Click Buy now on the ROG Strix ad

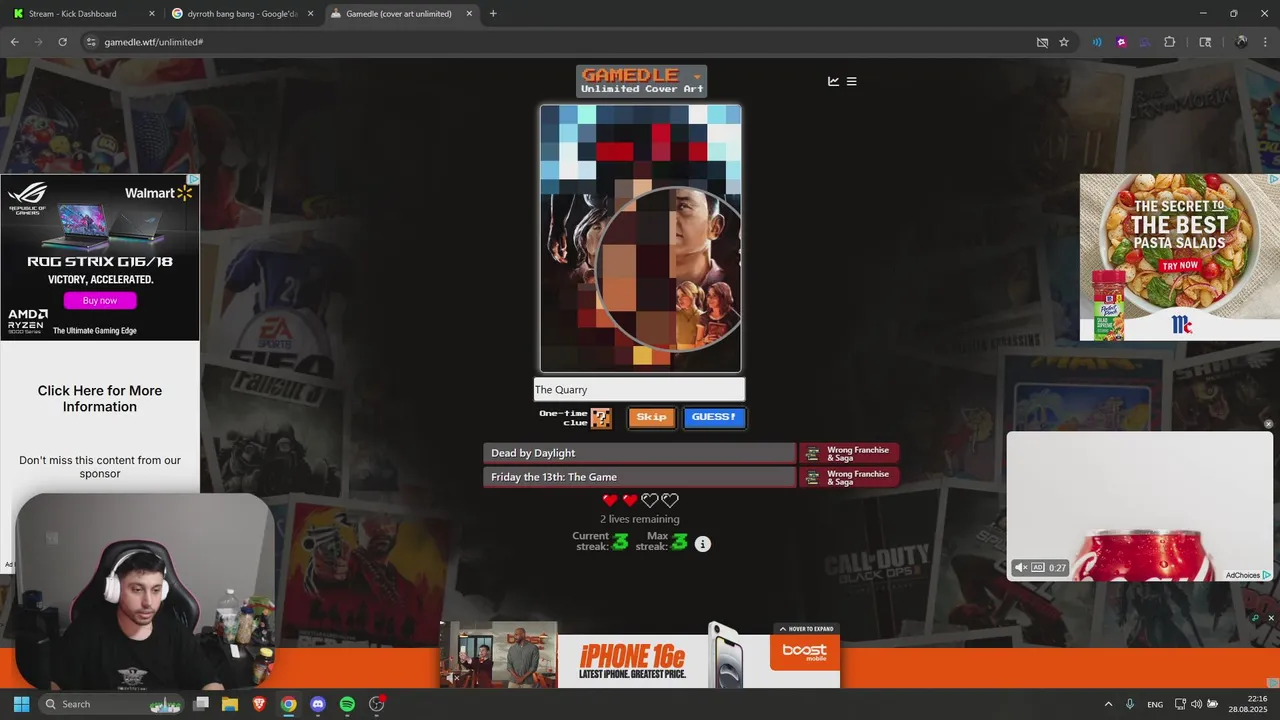99,301
